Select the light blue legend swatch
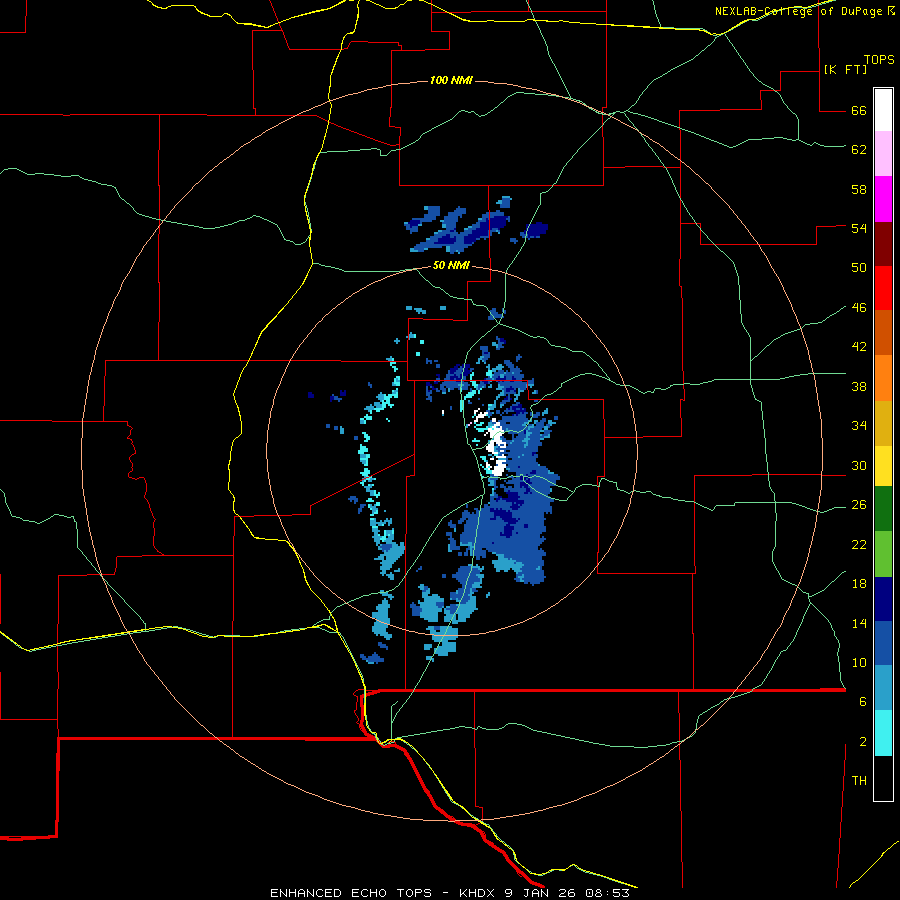Viewport: 900px width, 900px height. point(883,688)
